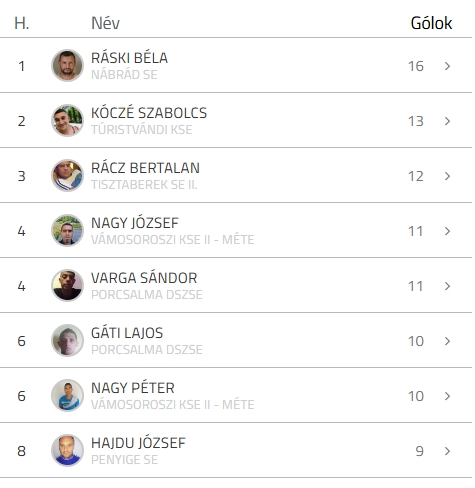
Task: Click Ráski Béla's profile photo
Action: tap(67, 65)
